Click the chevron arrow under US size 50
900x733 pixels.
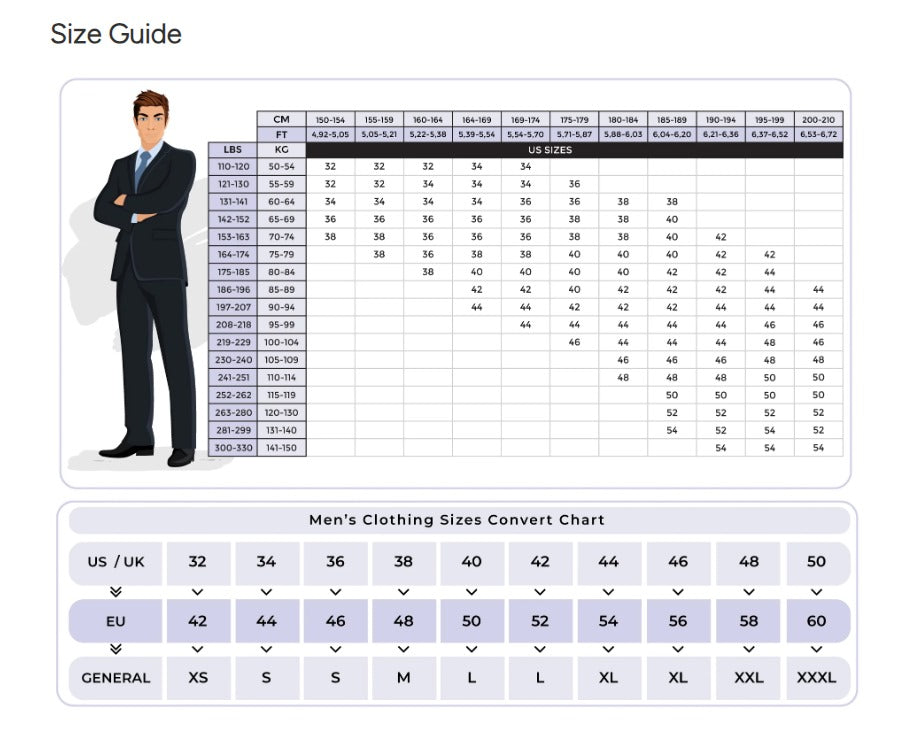coord(817,592)
